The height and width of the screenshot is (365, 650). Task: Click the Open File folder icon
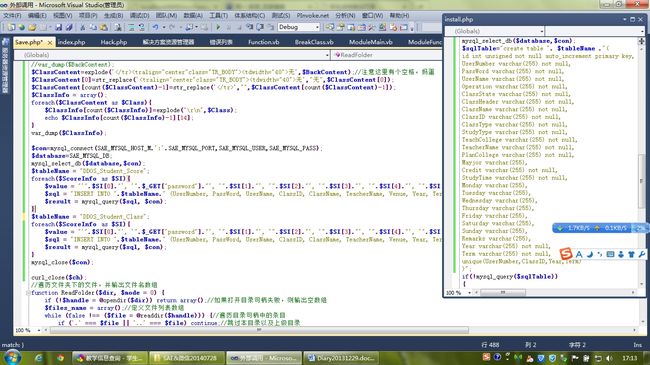pyautogui.click(x=32, y=27)
